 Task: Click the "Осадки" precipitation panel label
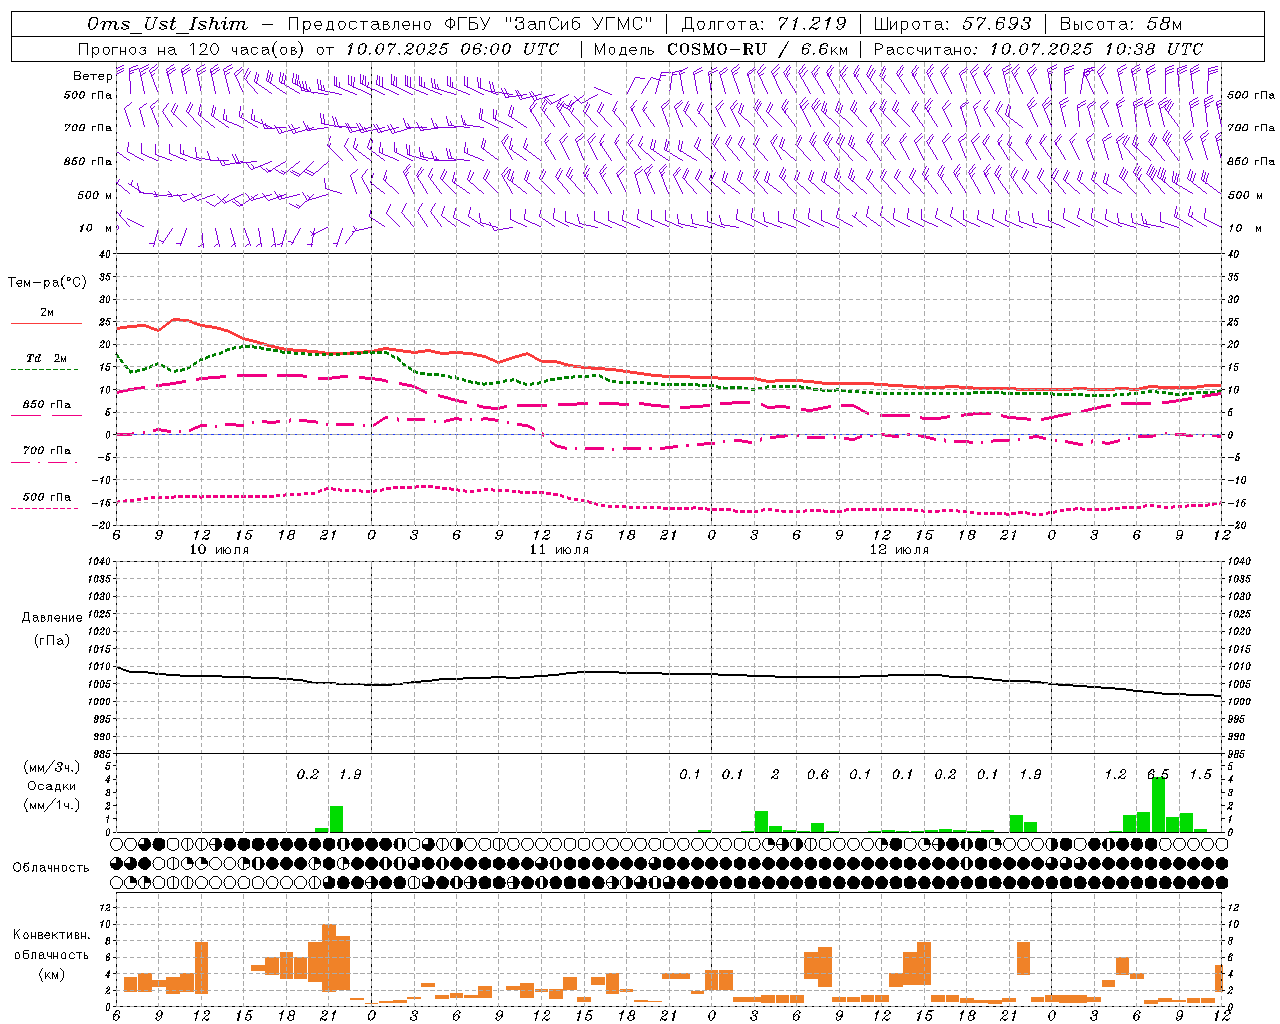coord(51,786)
